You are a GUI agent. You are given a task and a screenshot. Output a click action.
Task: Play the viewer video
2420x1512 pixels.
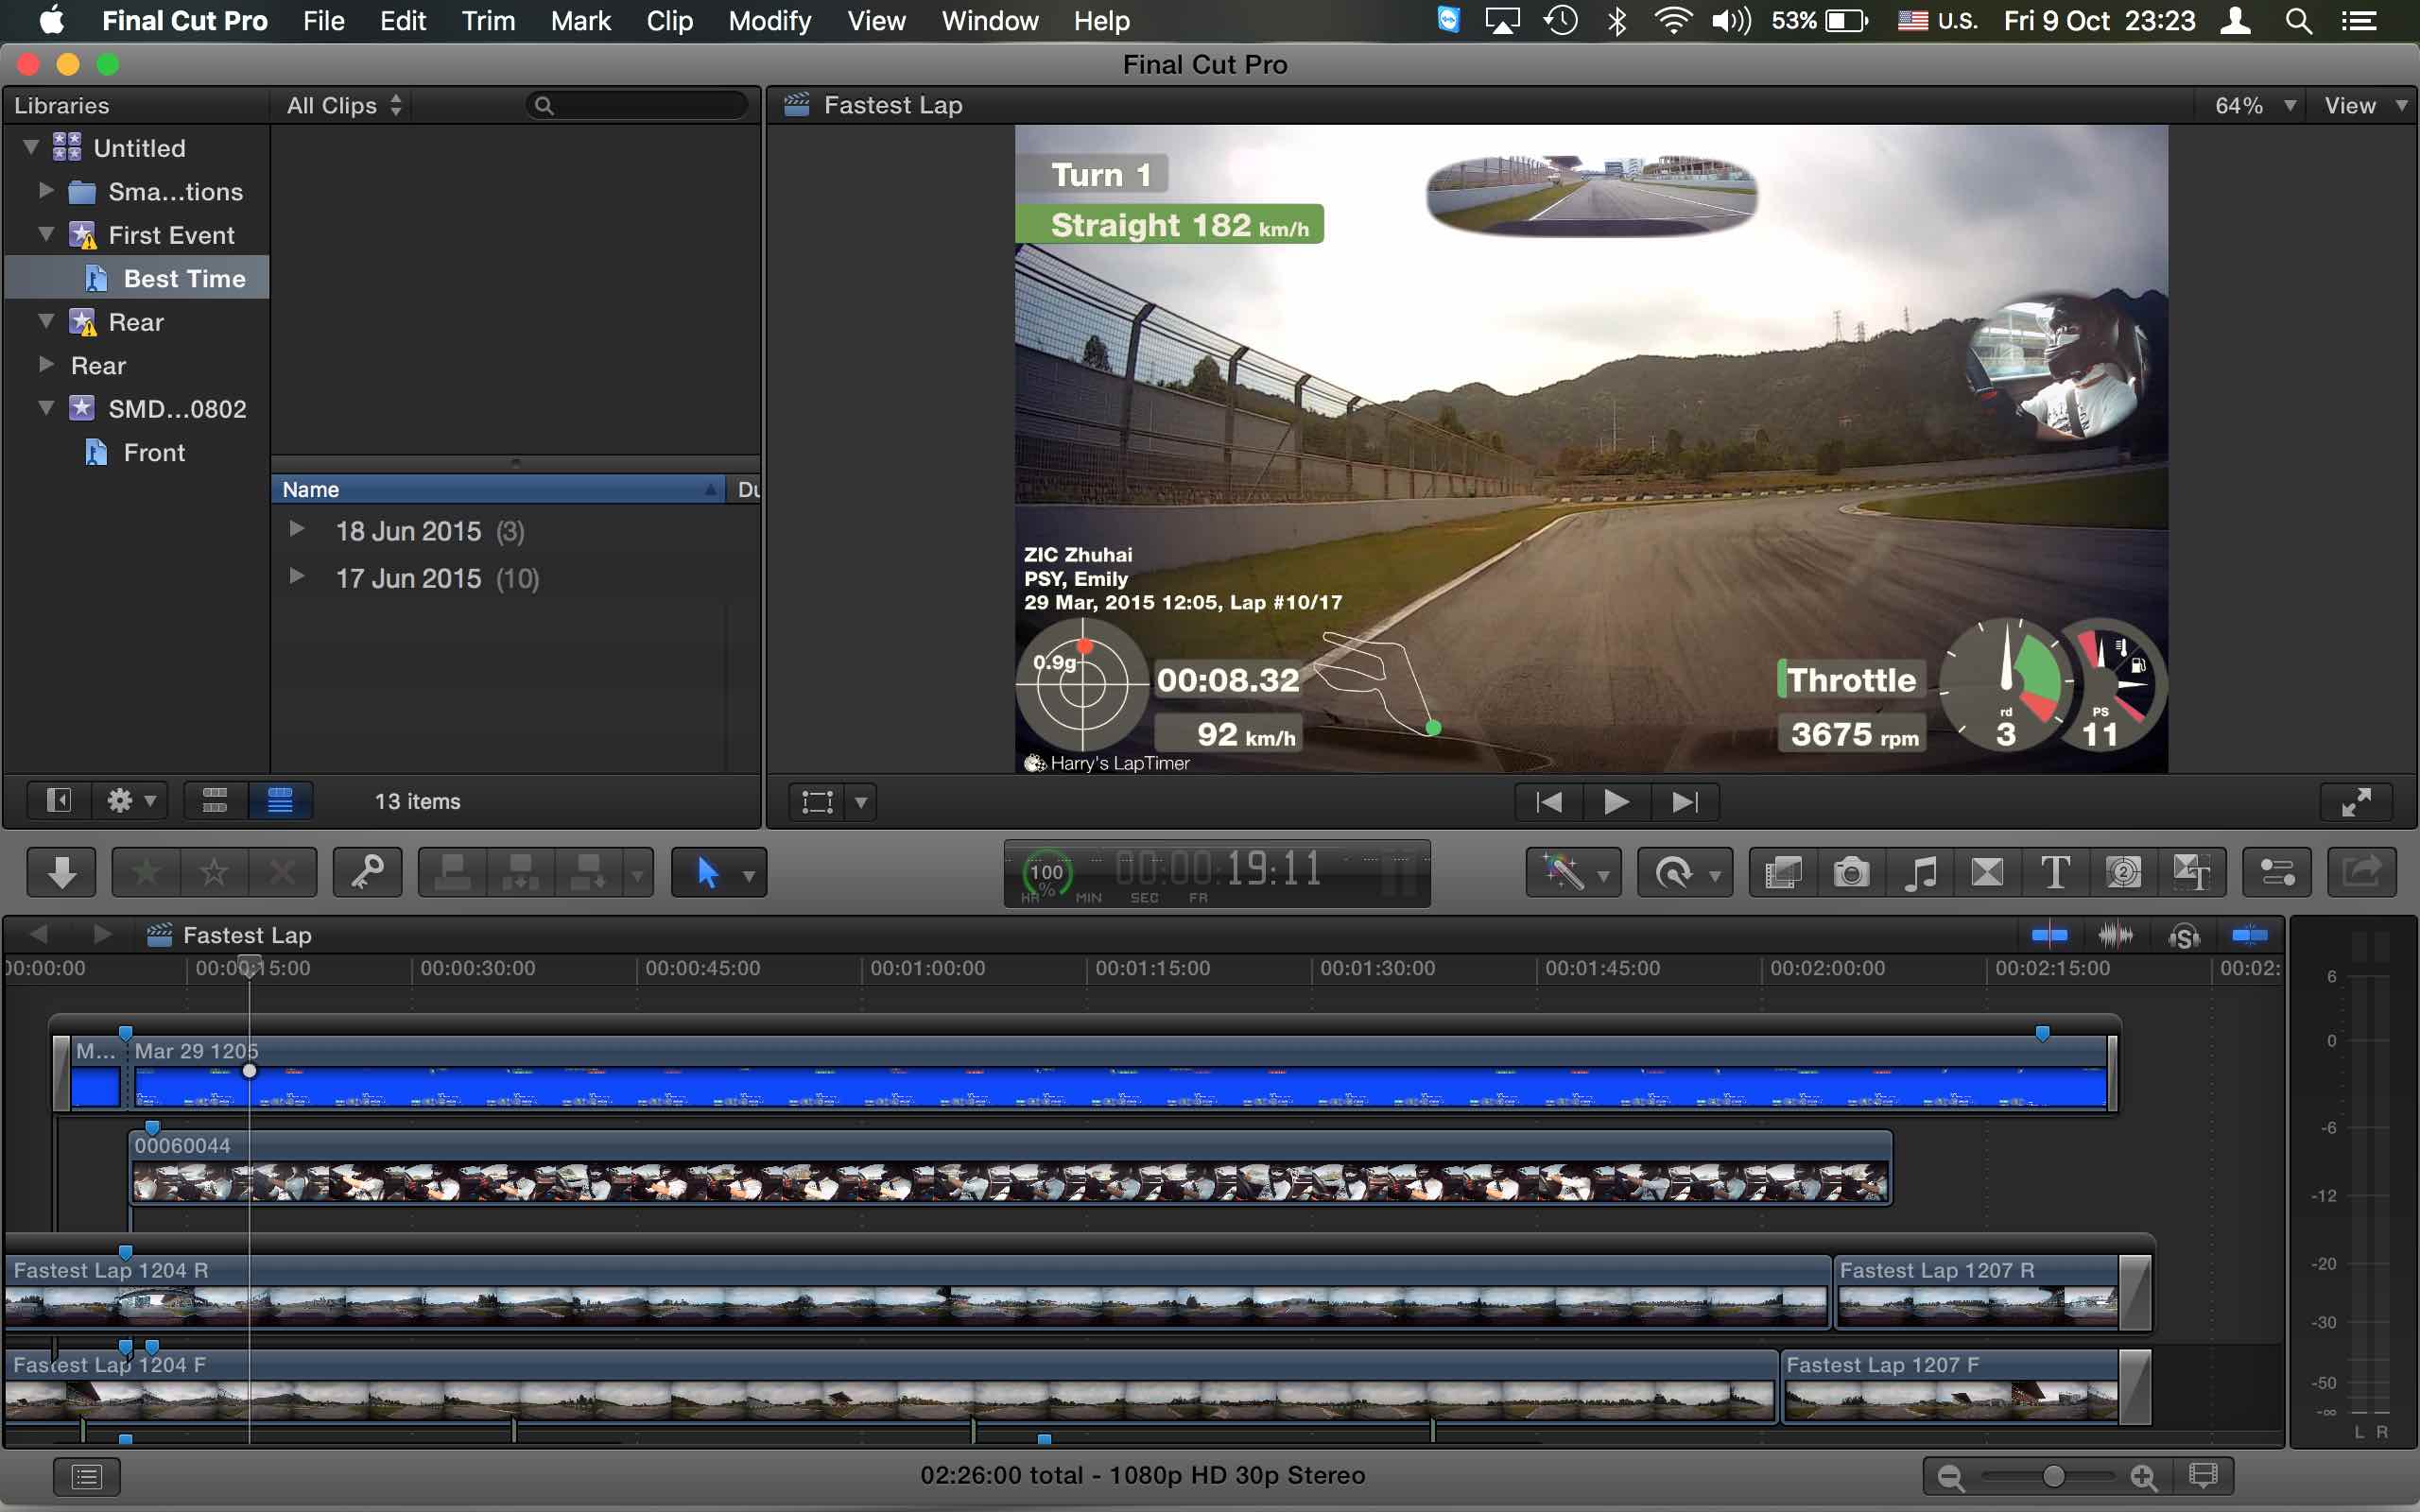point(1616,802)
